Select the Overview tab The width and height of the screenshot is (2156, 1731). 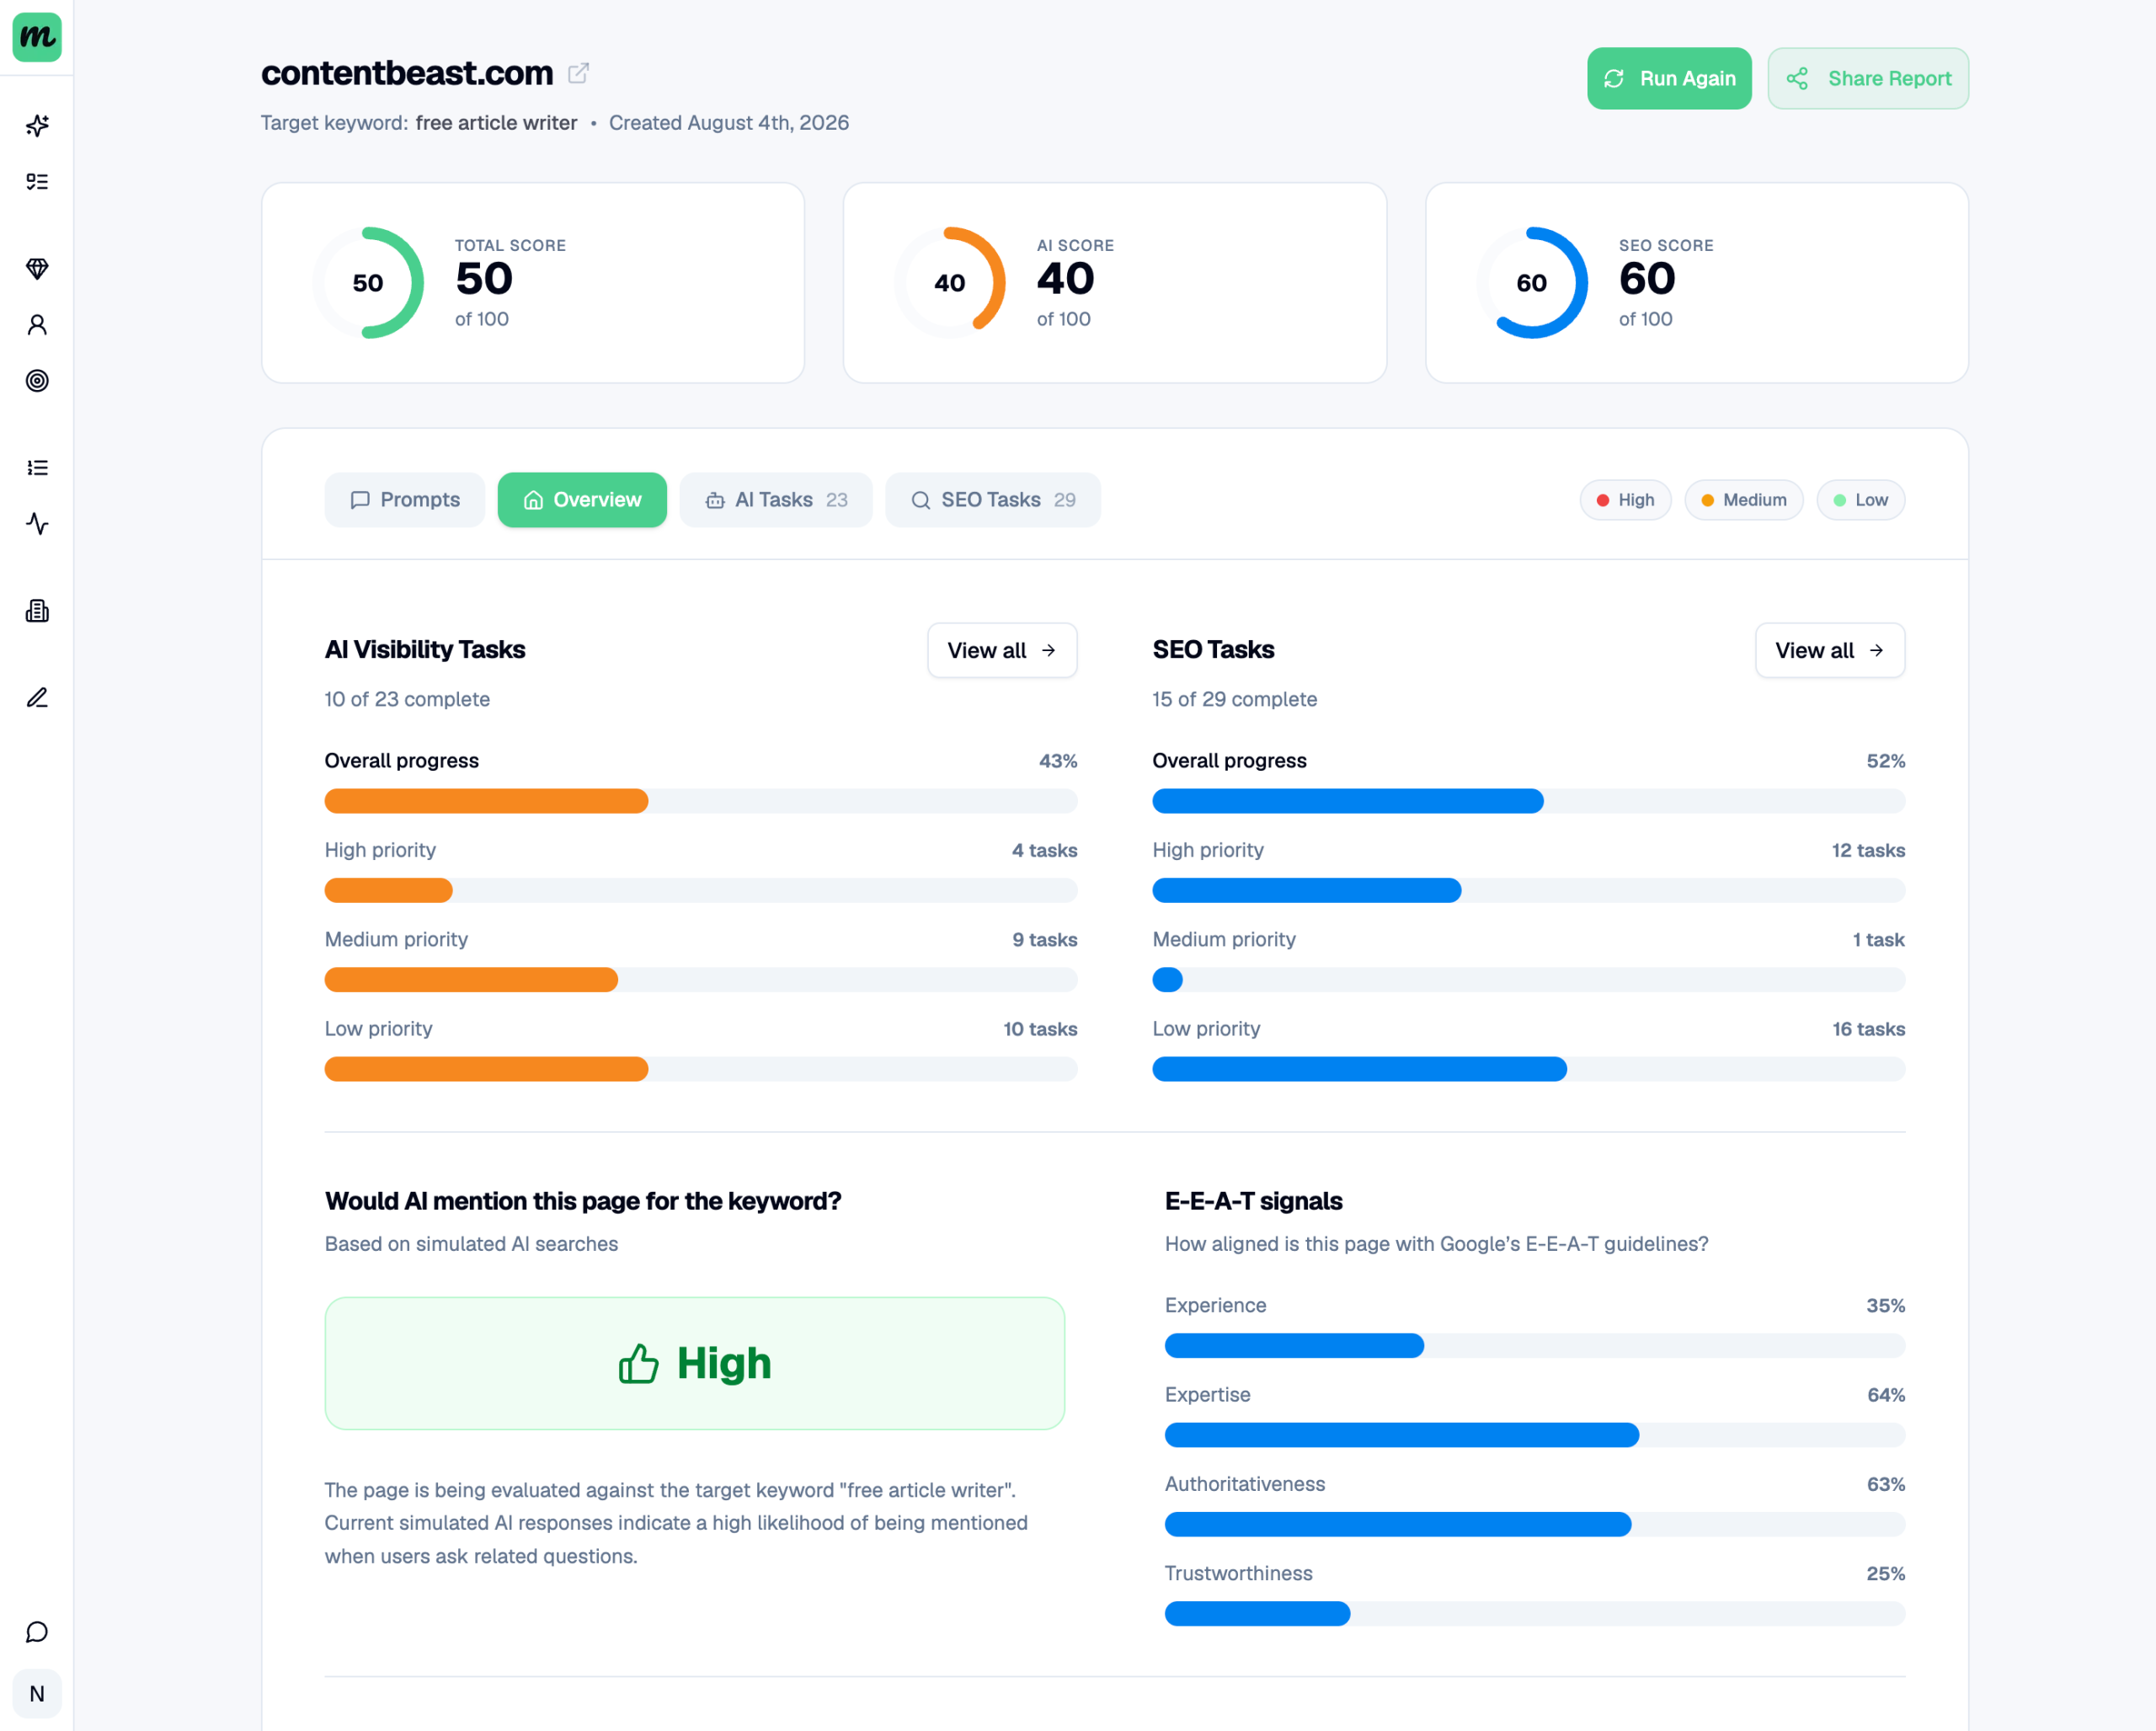(582, 499)
